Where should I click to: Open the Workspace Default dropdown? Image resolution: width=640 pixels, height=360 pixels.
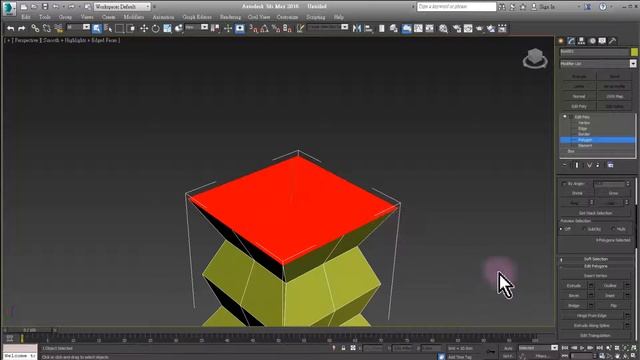coord(122,7)
